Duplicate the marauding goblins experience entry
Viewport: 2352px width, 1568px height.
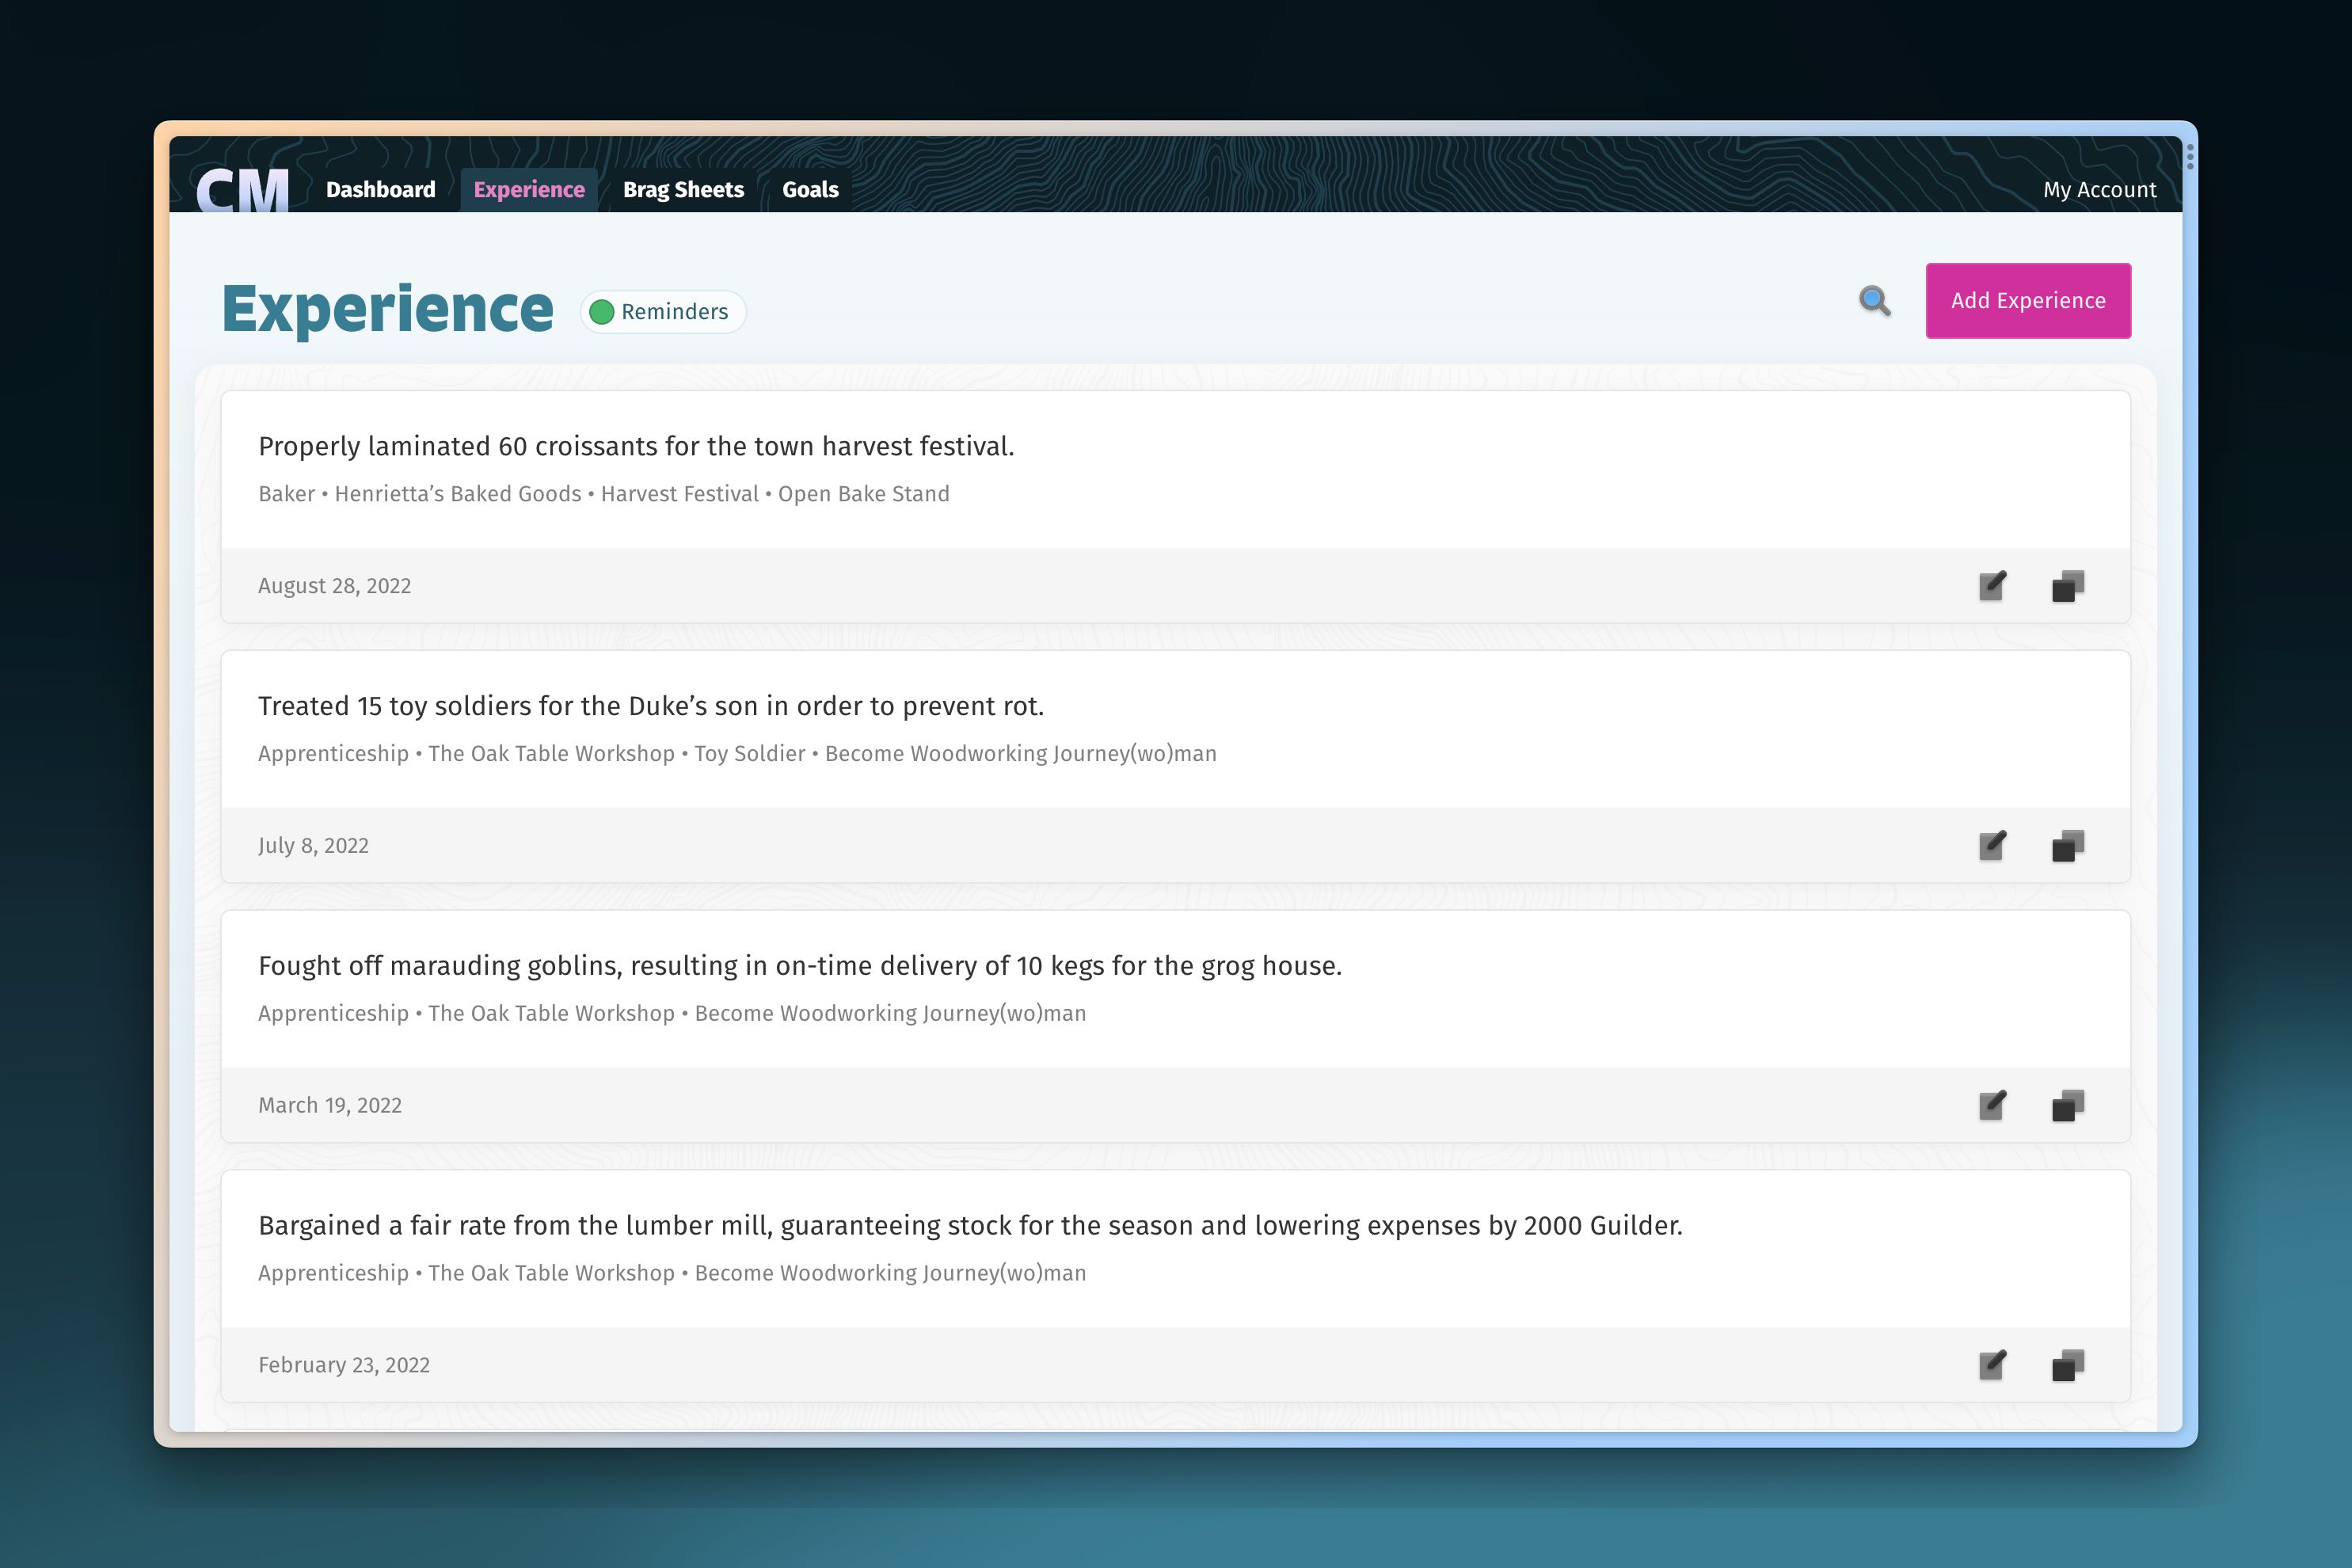click(2067, 1105)
